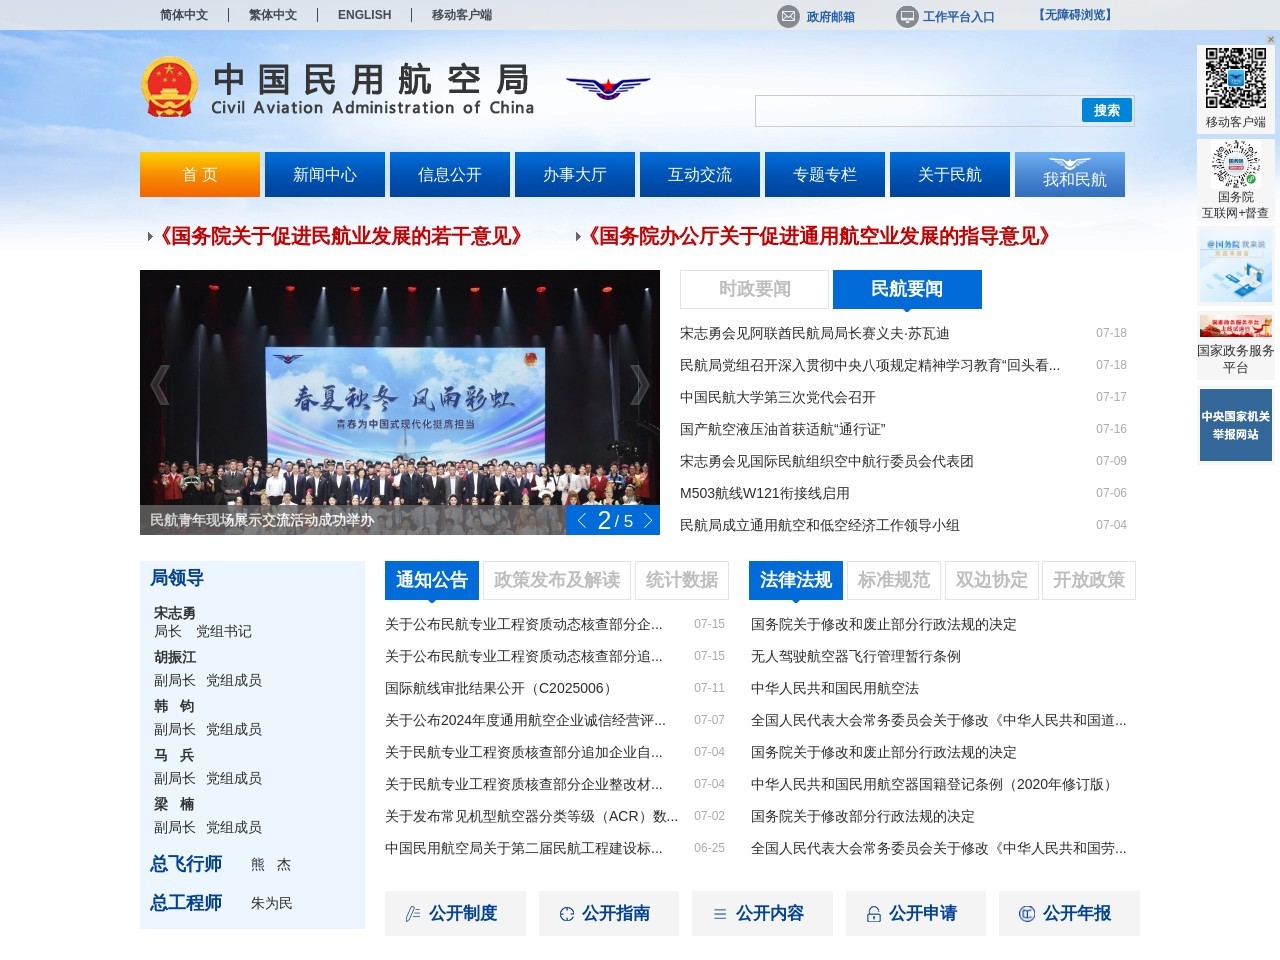Switch to 法律法规 tab
This screenshot has width=1280, height=960.
[795, 580]
